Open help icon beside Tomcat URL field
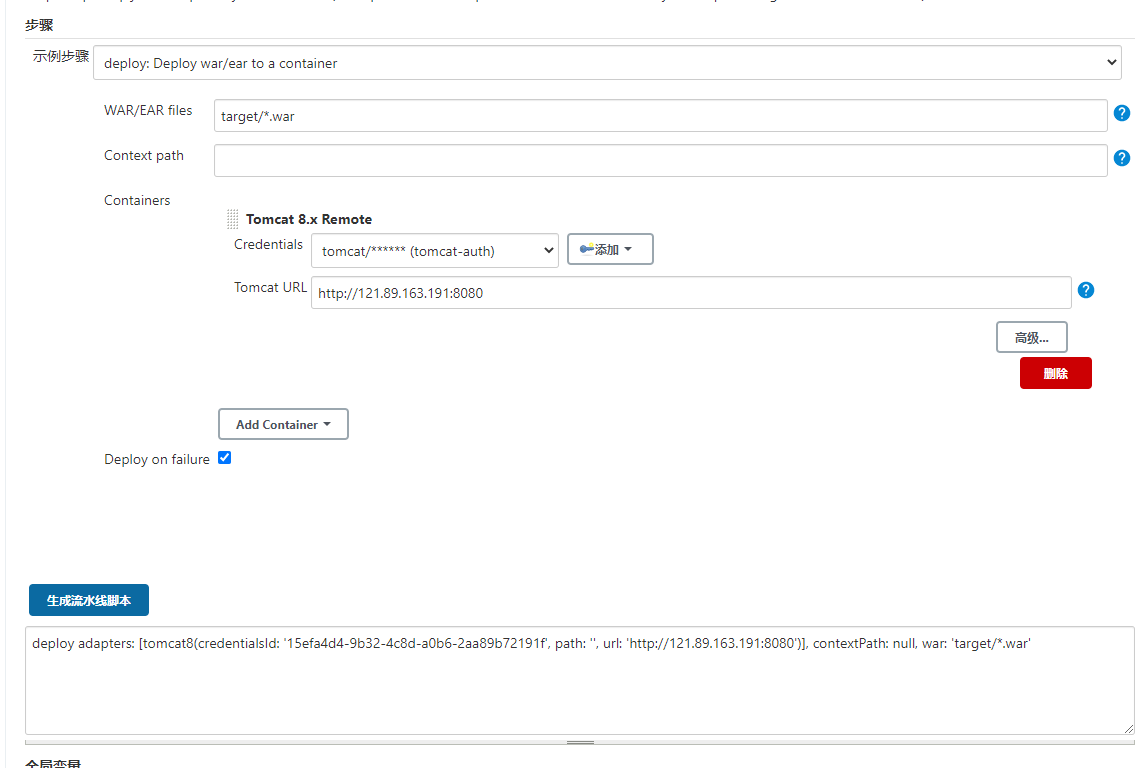 pos(1086,290)
